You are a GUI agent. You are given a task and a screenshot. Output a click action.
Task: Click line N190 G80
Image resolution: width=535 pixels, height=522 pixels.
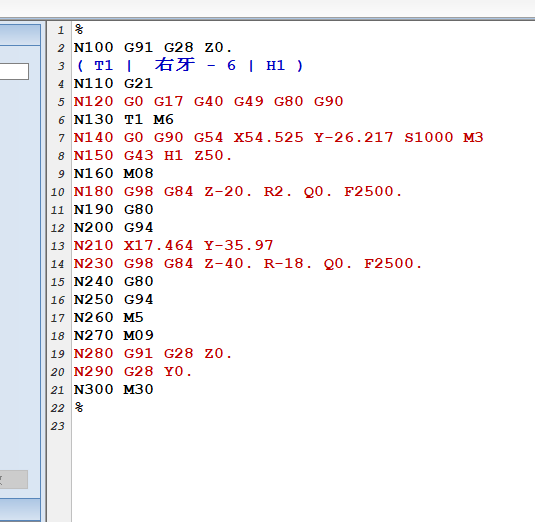point(114,209)
